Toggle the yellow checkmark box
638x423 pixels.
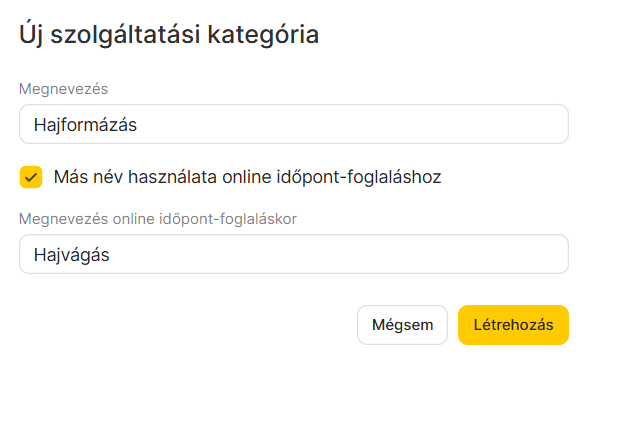pyautogui.click(x=31, y=177)
